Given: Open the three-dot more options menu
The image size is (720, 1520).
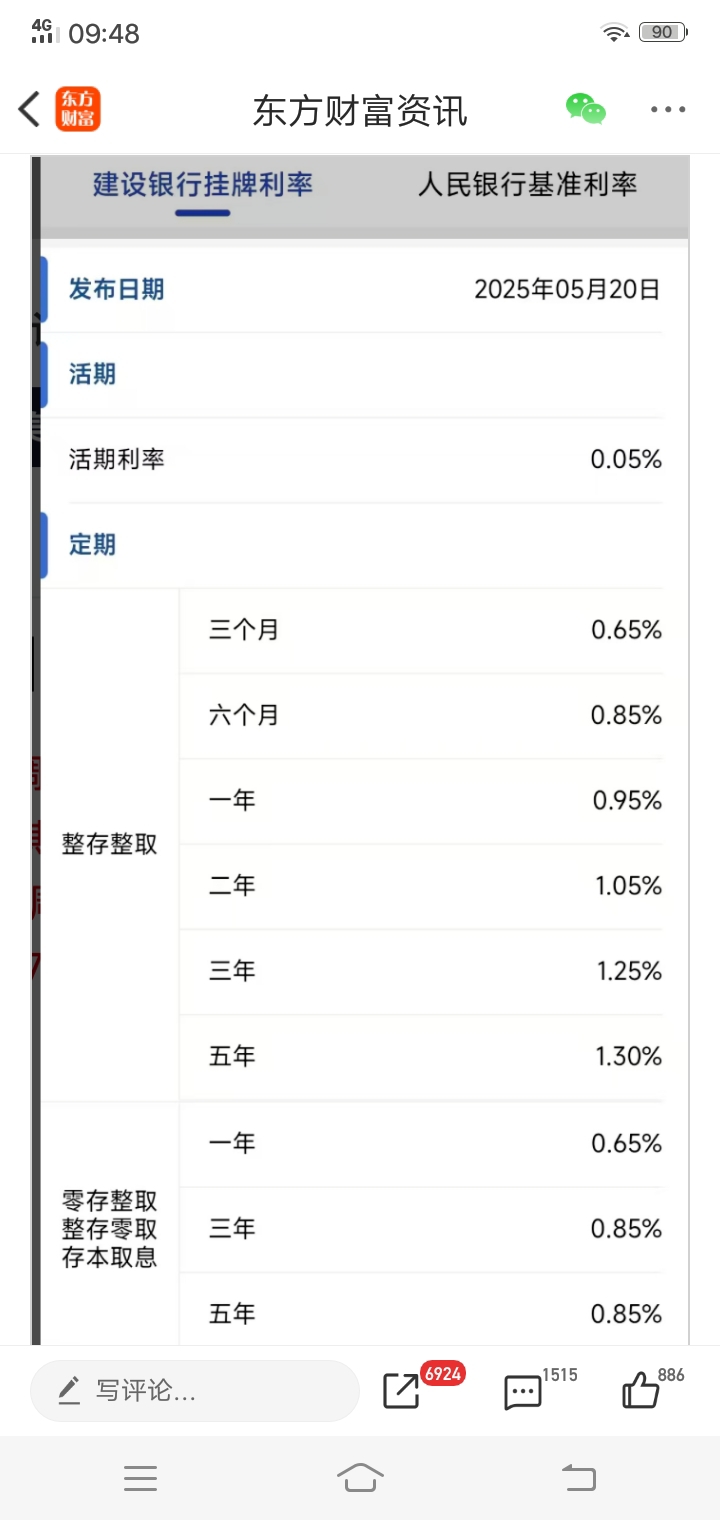Looking at the screenshot, I should tap(668, 109).
